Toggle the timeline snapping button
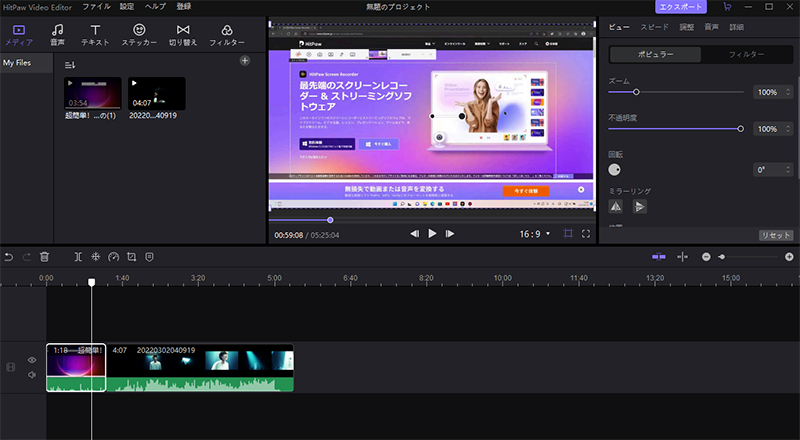Image resolution: width=800 pixels, height=440 pixels. point(658,257)
